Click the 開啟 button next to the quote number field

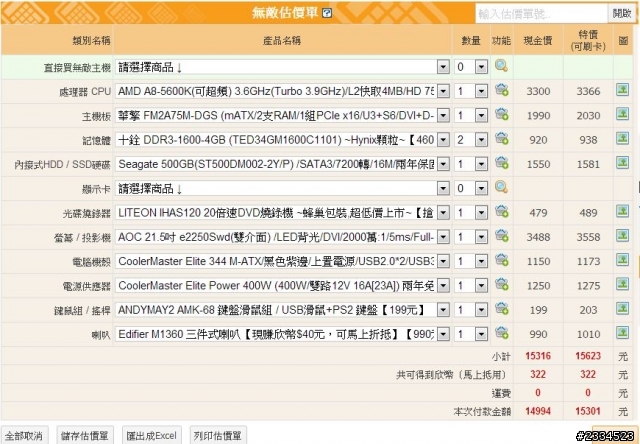click(622, 13)
